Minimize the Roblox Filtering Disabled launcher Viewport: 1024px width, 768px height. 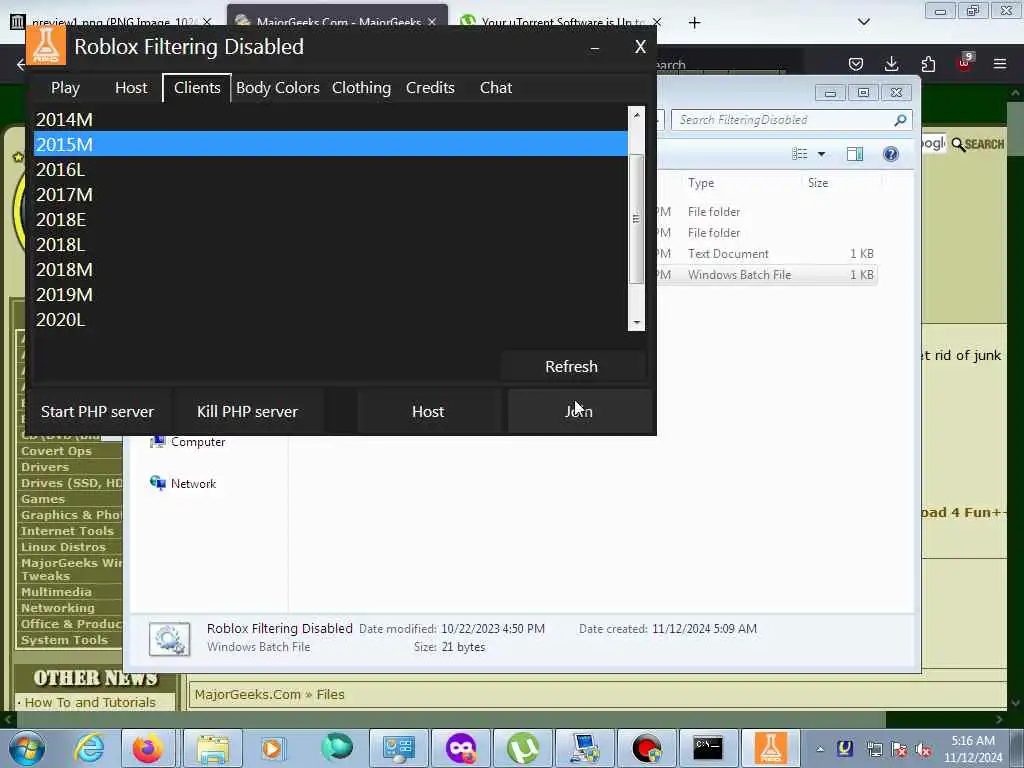[594, 47]
